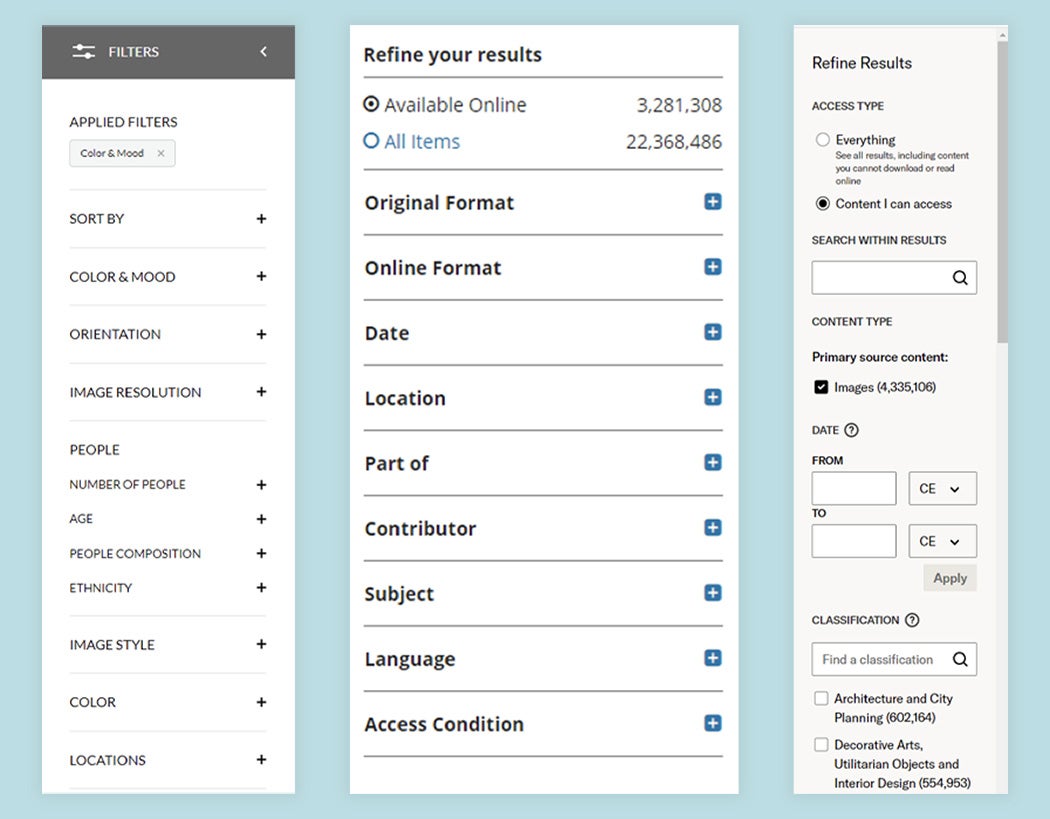Select the All Items link

(421, 142)
